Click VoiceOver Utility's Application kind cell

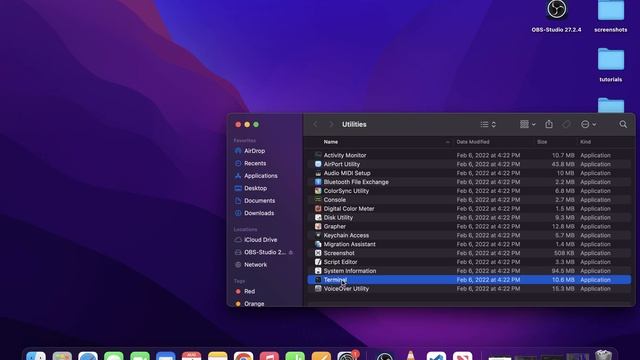tap(596, 289)
